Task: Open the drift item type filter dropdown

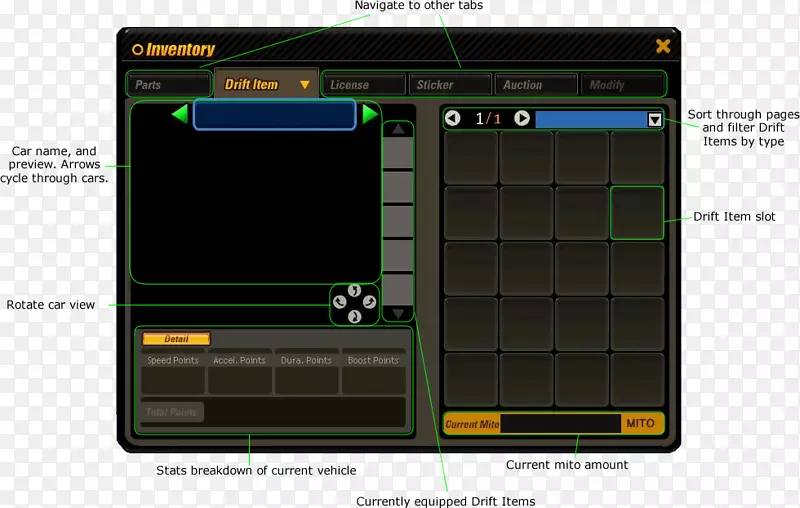Action: pos(655,119)
